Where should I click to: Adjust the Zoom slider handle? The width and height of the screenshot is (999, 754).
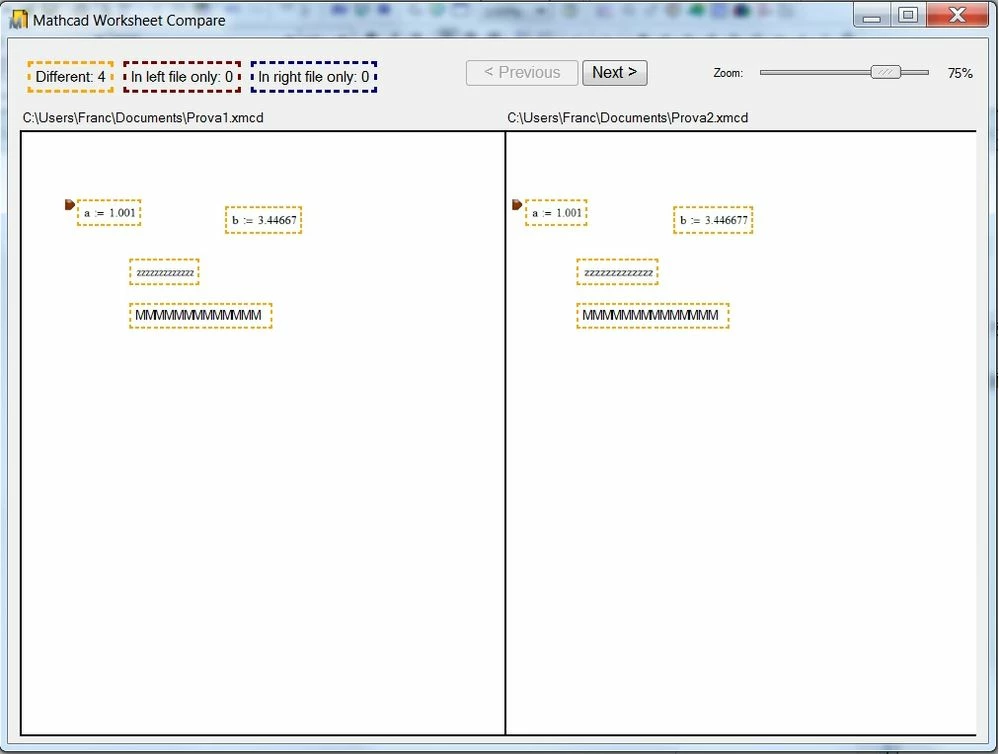coord(886,72)
